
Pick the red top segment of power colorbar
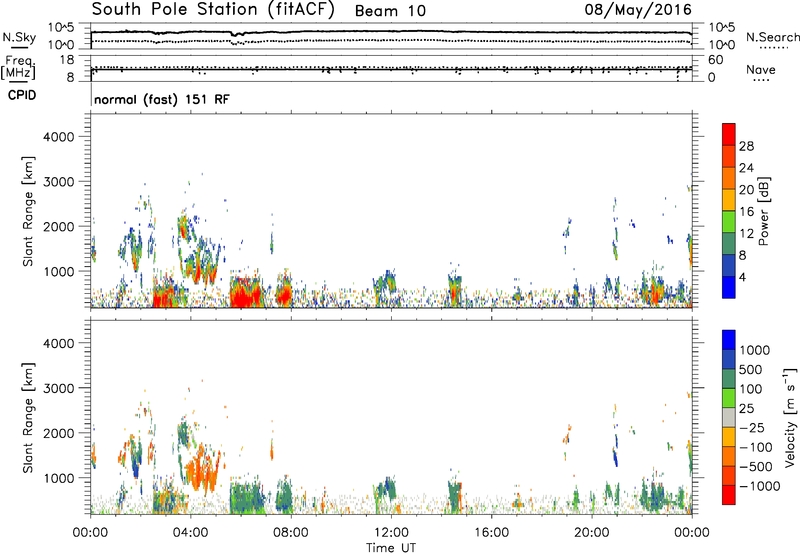tap(729, 134)
